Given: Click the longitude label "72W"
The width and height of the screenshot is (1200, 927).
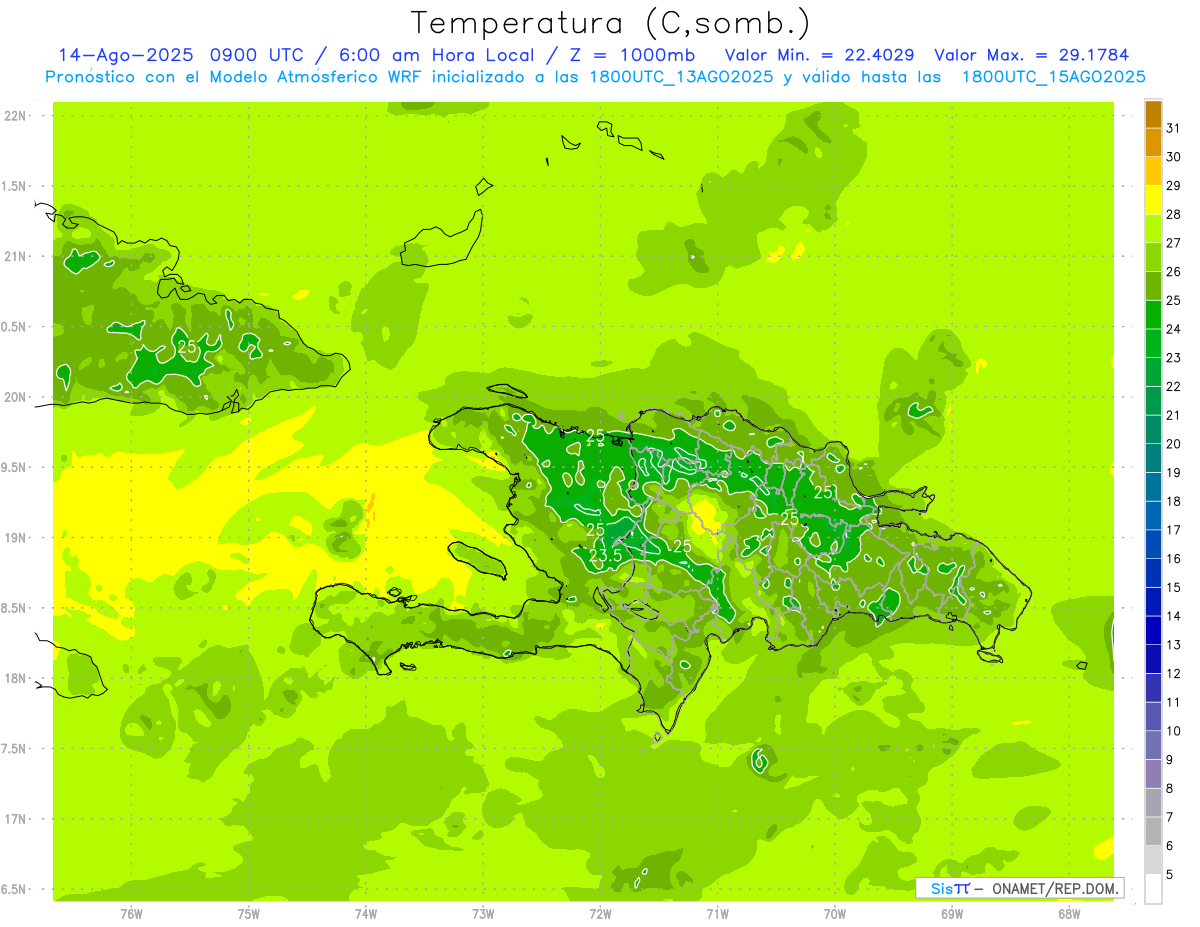Looking at the screenshot, I should [x=600, y=913].
